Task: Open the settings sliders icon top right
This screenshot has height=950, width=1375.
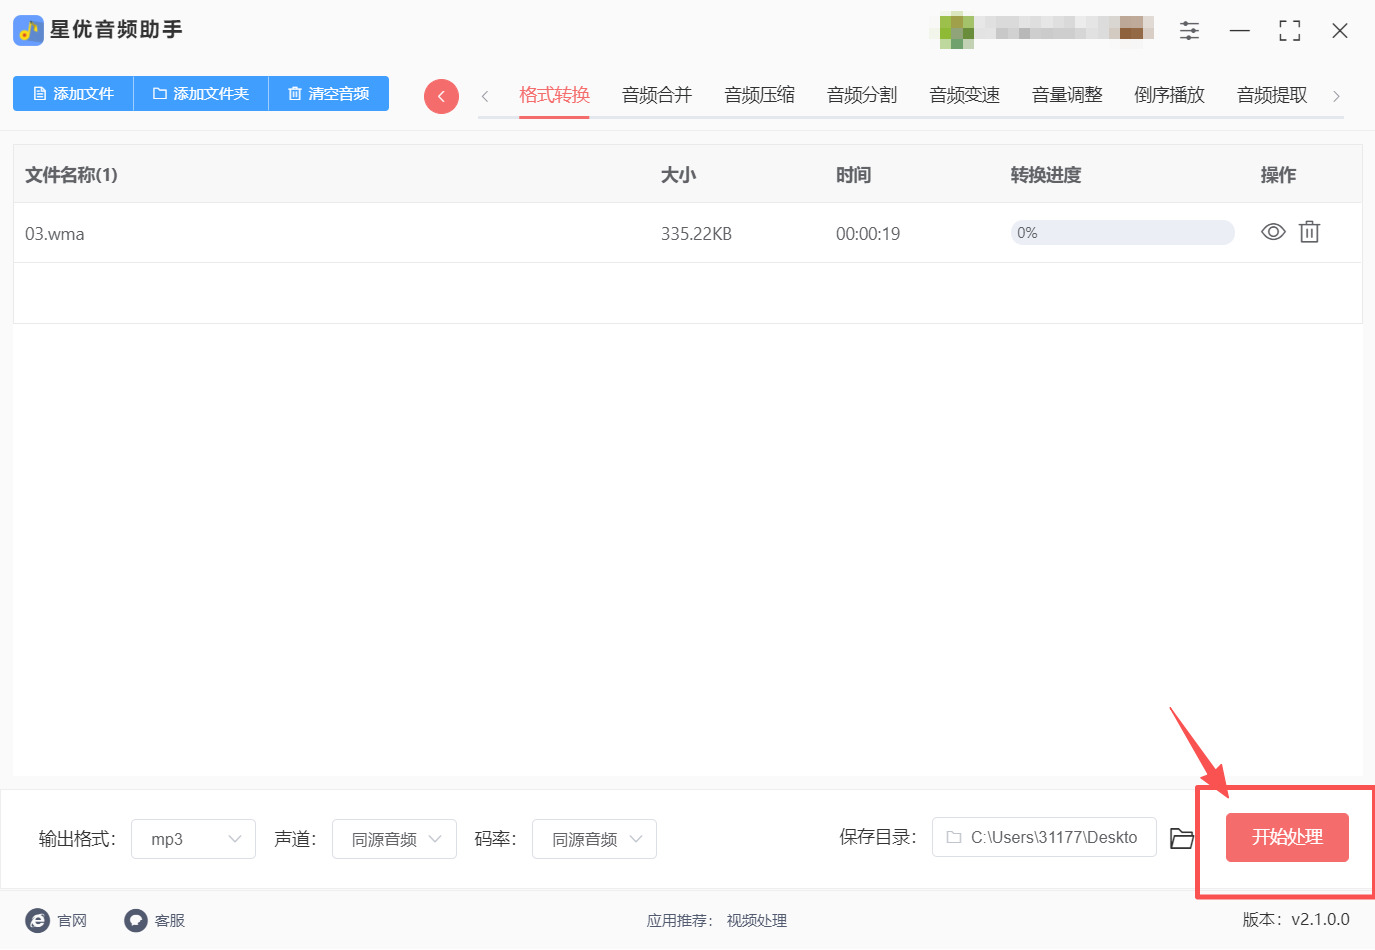Action: (x=1189, y=30)
